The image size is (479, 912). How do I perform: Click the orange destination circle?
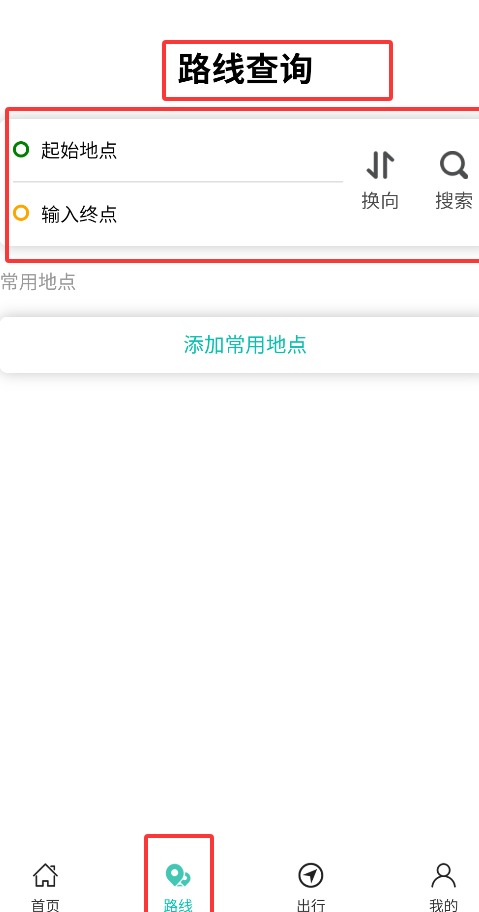coord(21,213)
